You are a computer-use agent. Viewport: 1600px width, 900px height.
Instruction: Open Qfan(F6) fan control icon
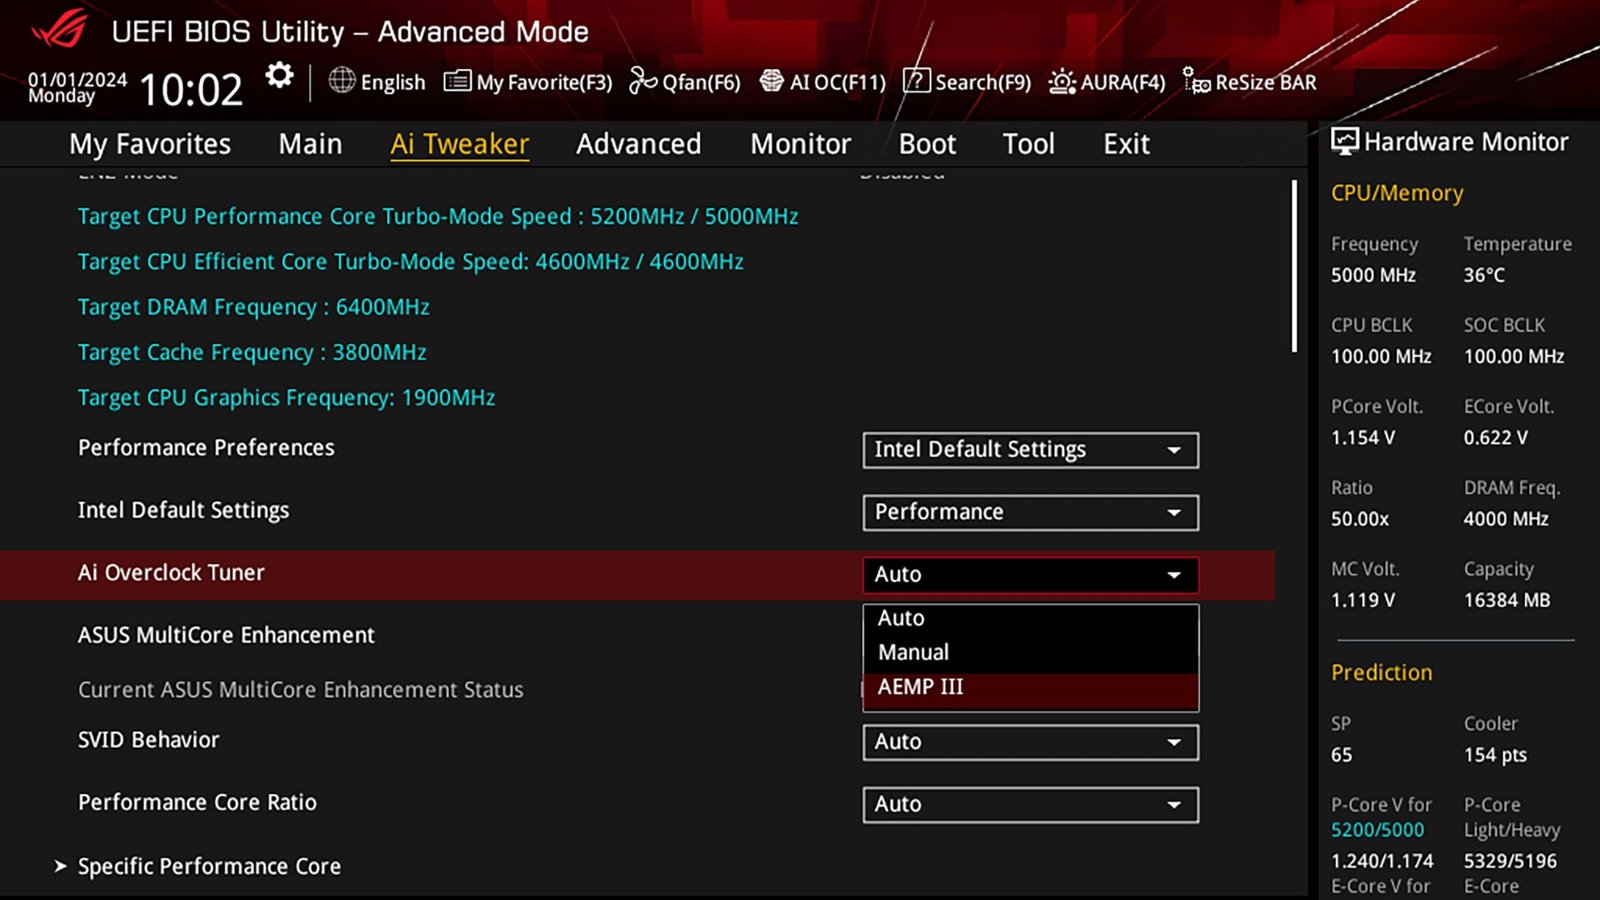643,81
